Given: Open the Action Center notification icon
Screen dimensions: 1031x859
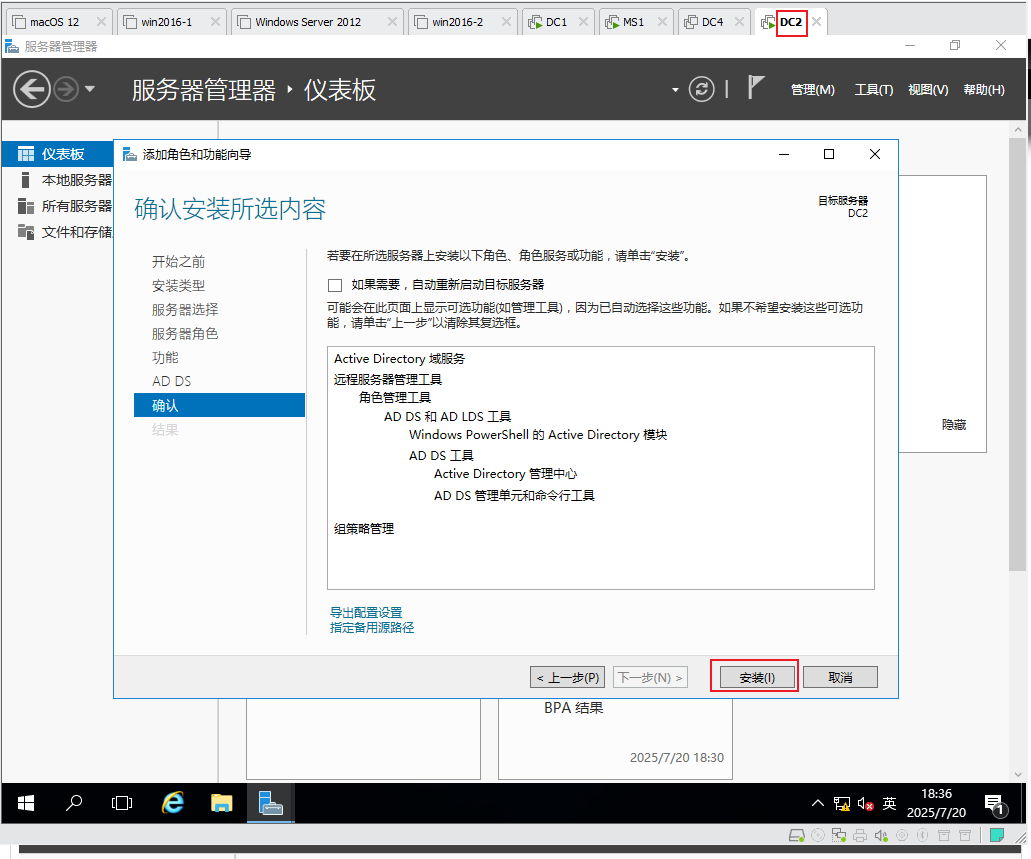Looking at the screenshot, I should [994, 804].
